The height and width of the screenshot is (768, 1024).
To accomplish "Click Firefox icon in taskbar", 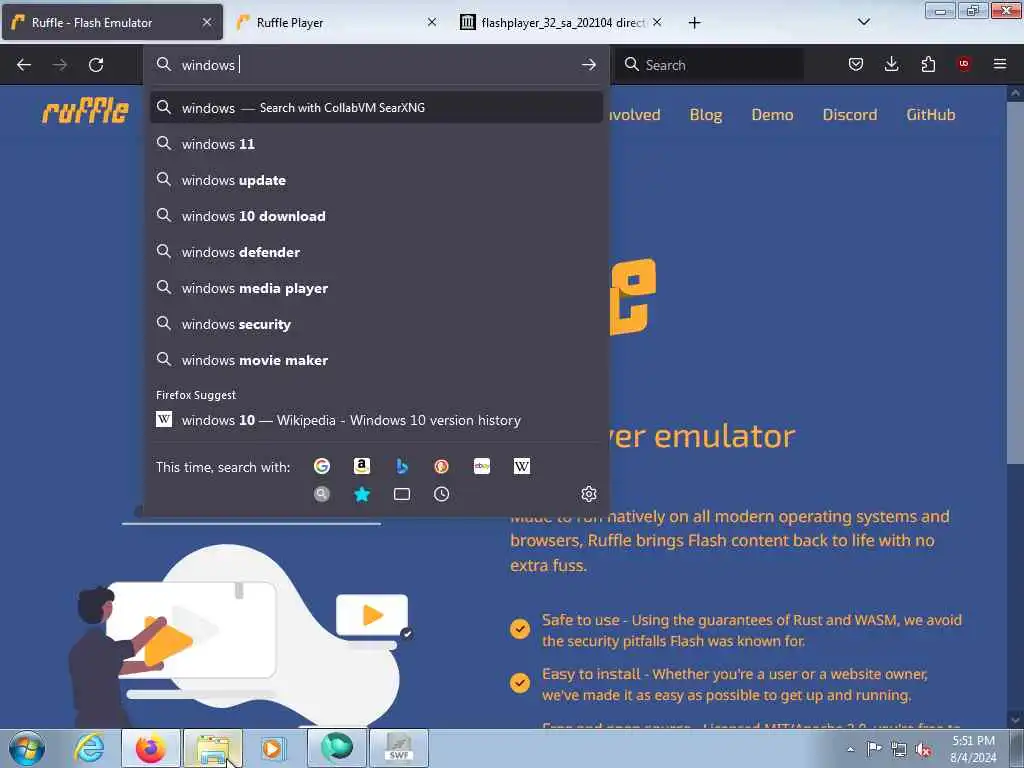I will [x=151, y=748].
